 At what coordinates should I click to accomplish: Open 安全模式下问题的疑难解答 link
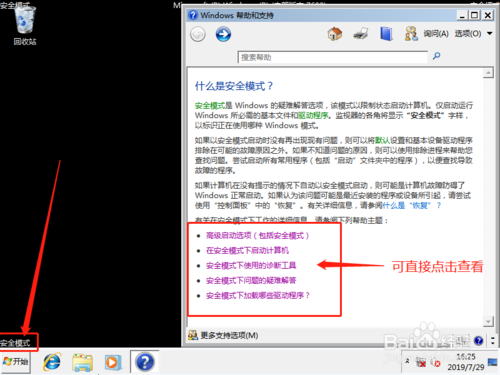point(251,281)
